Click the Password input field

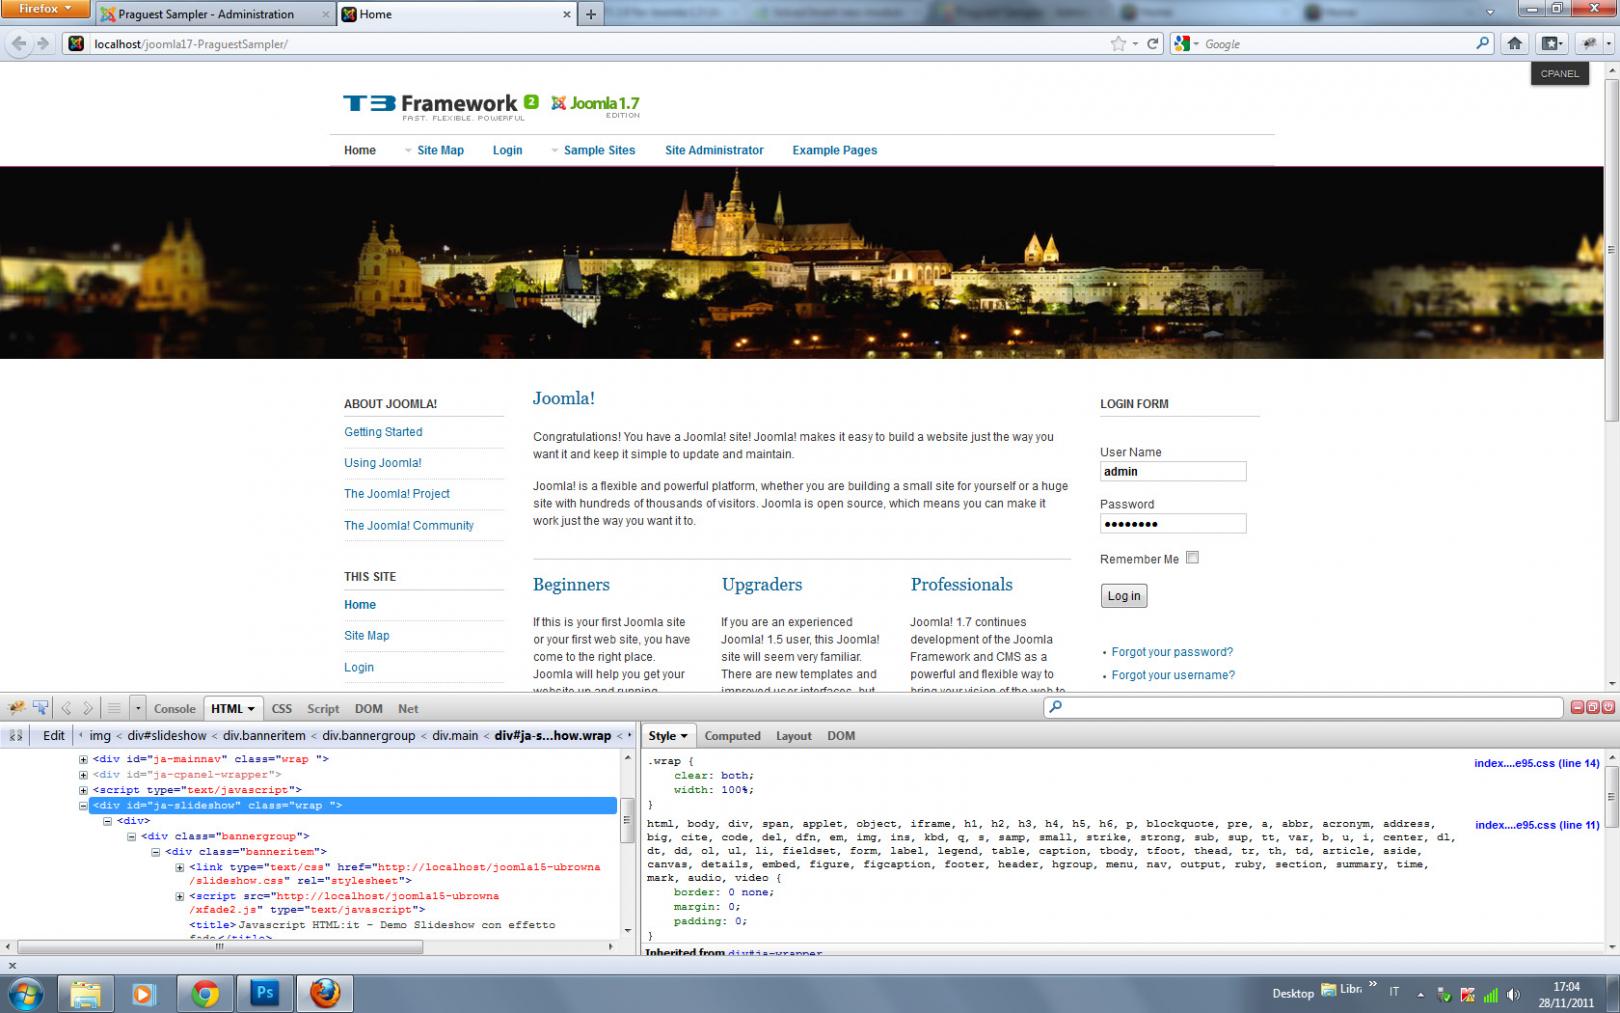[1173, 523]
